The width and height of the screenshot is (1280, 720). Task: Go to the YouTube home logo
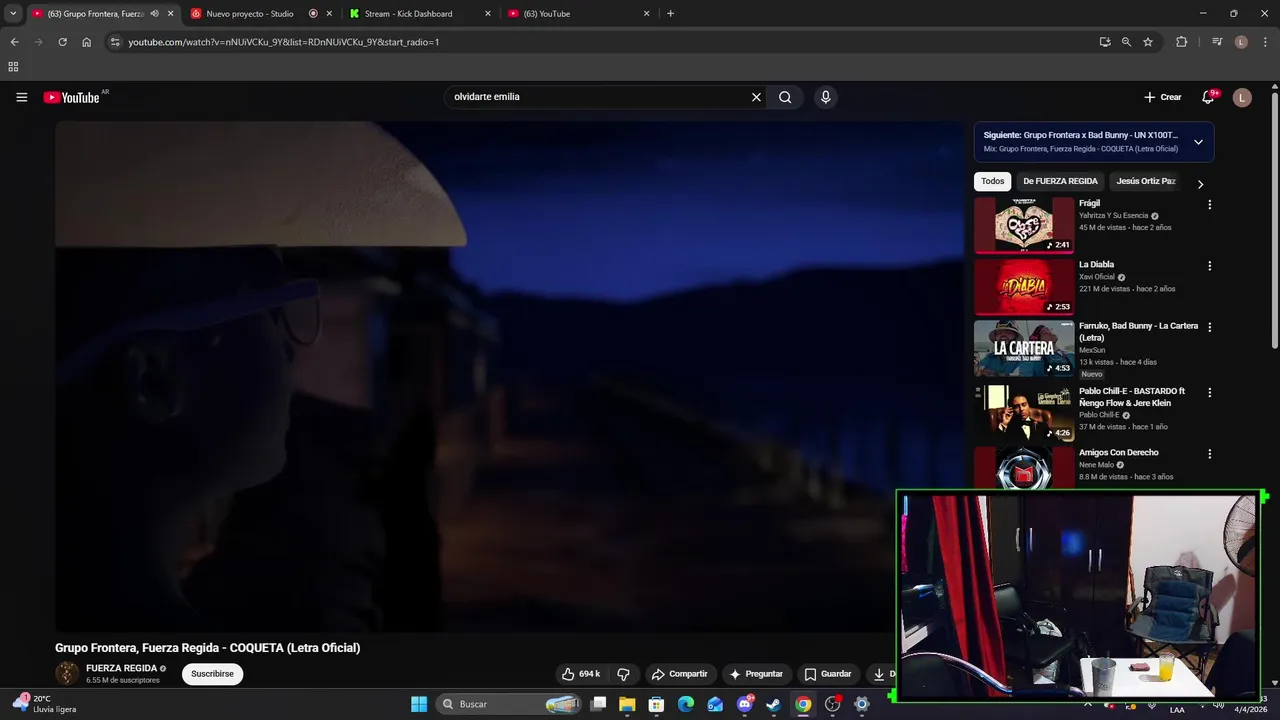coord(71,97)
